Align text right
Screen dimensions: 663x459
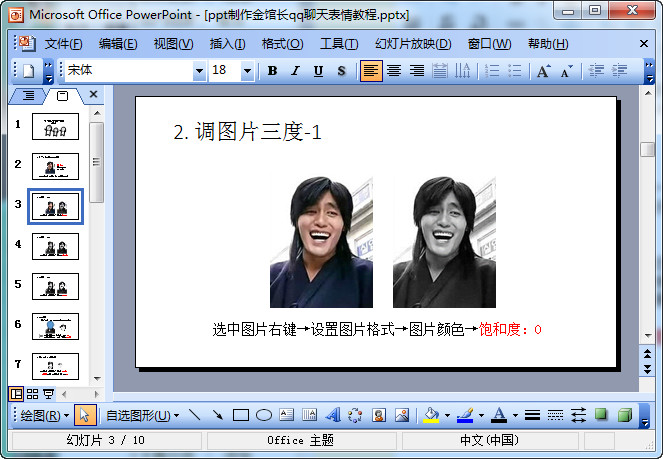[x=417, y=71]
